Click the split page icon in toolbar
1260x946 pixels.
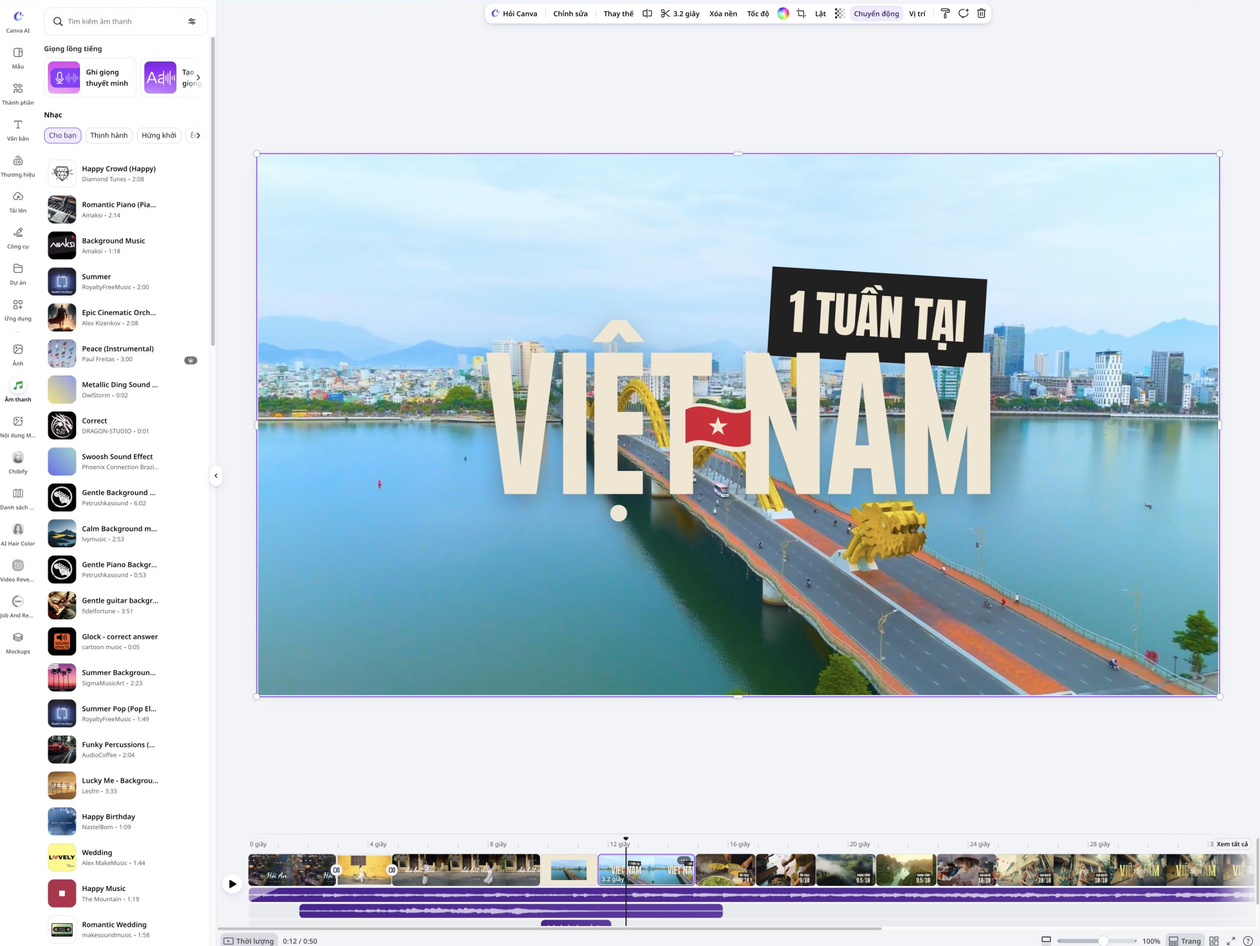coord(647,14)
